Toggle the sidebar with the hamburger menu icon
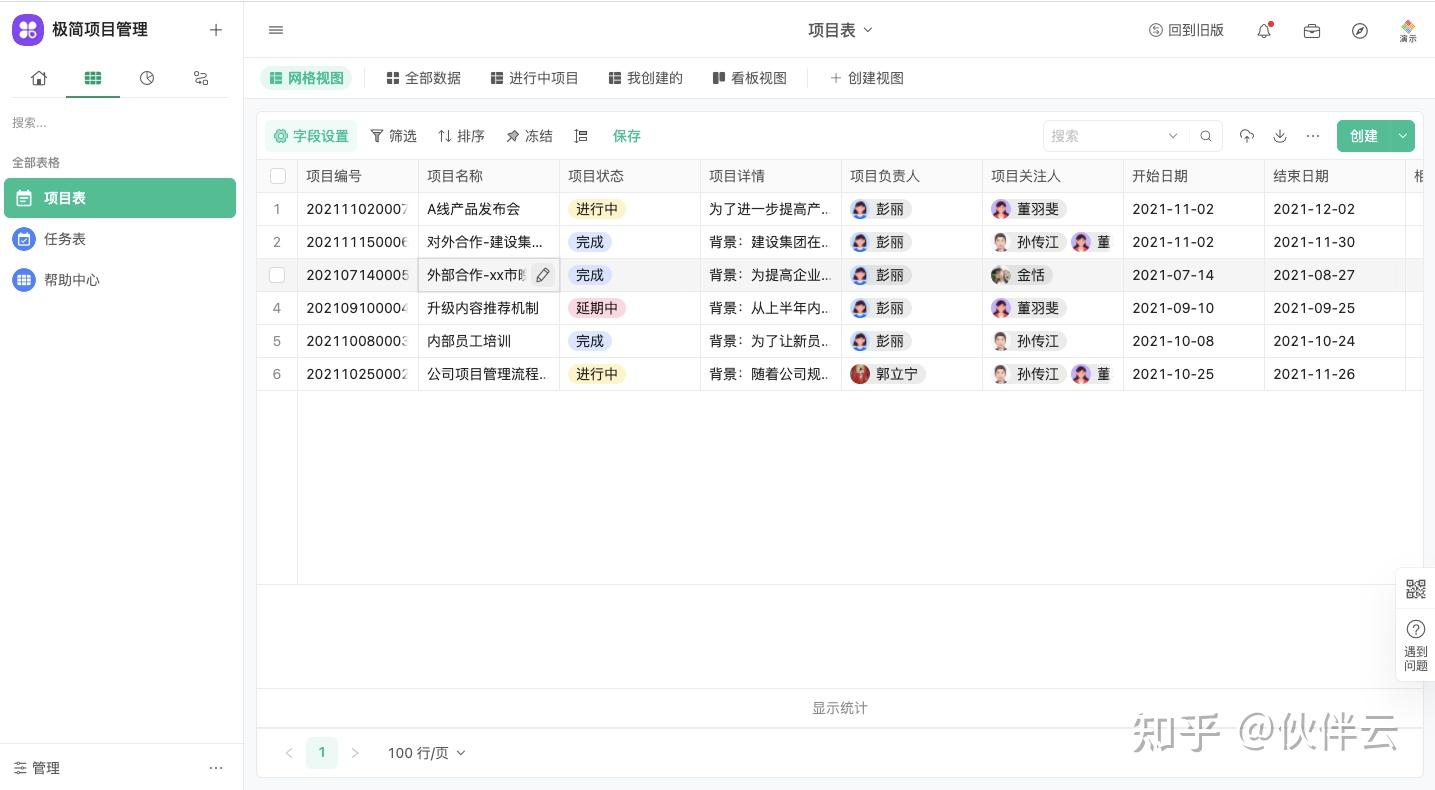This screenshot has height=790, width=1435. coord(276,30)
